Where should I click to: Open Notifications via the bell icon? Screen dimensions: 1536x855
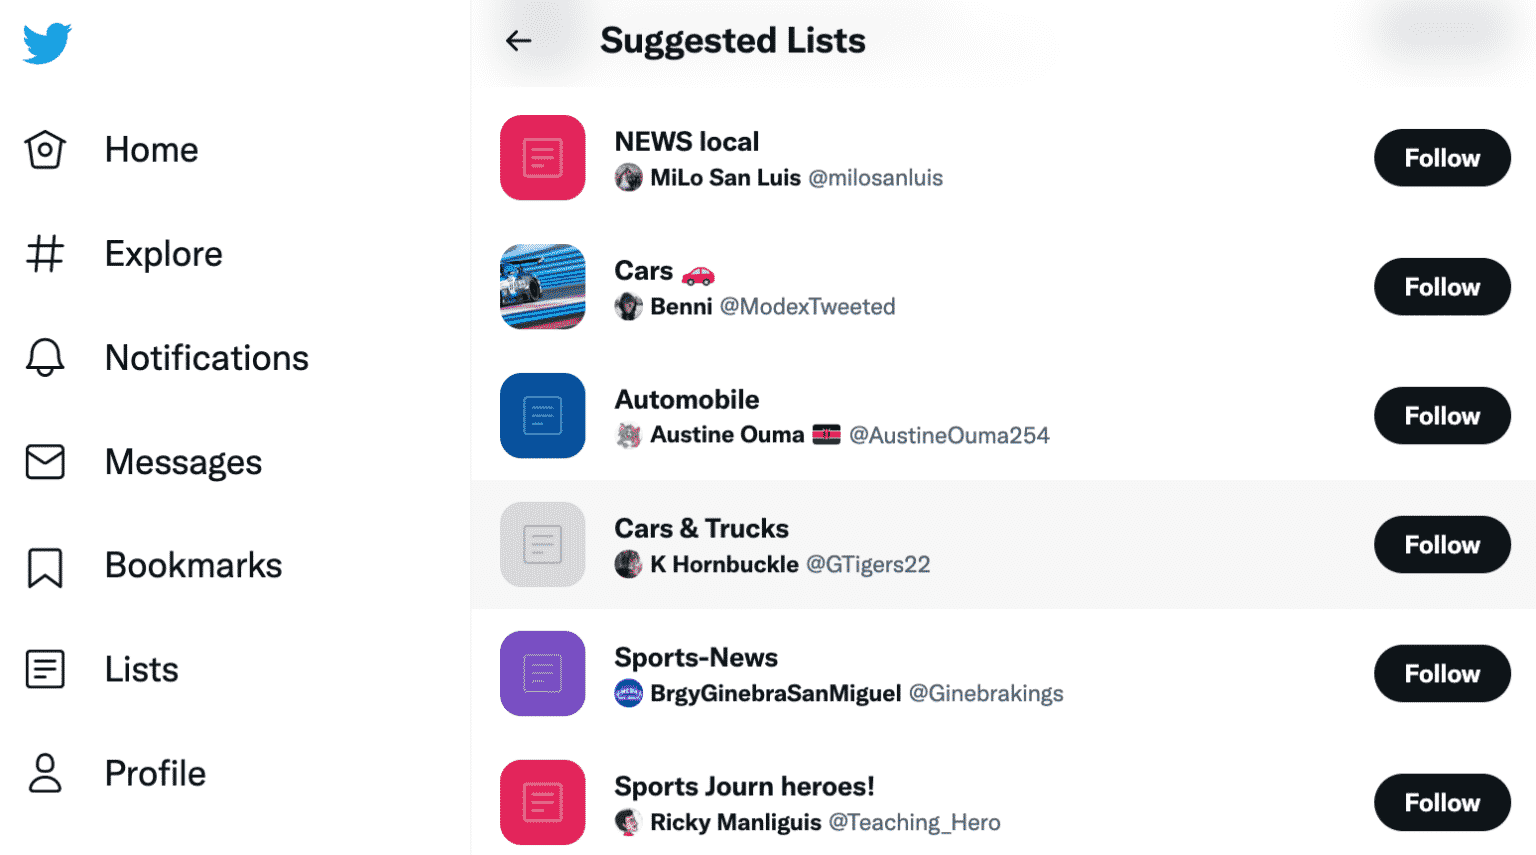[x=45, y=358]
